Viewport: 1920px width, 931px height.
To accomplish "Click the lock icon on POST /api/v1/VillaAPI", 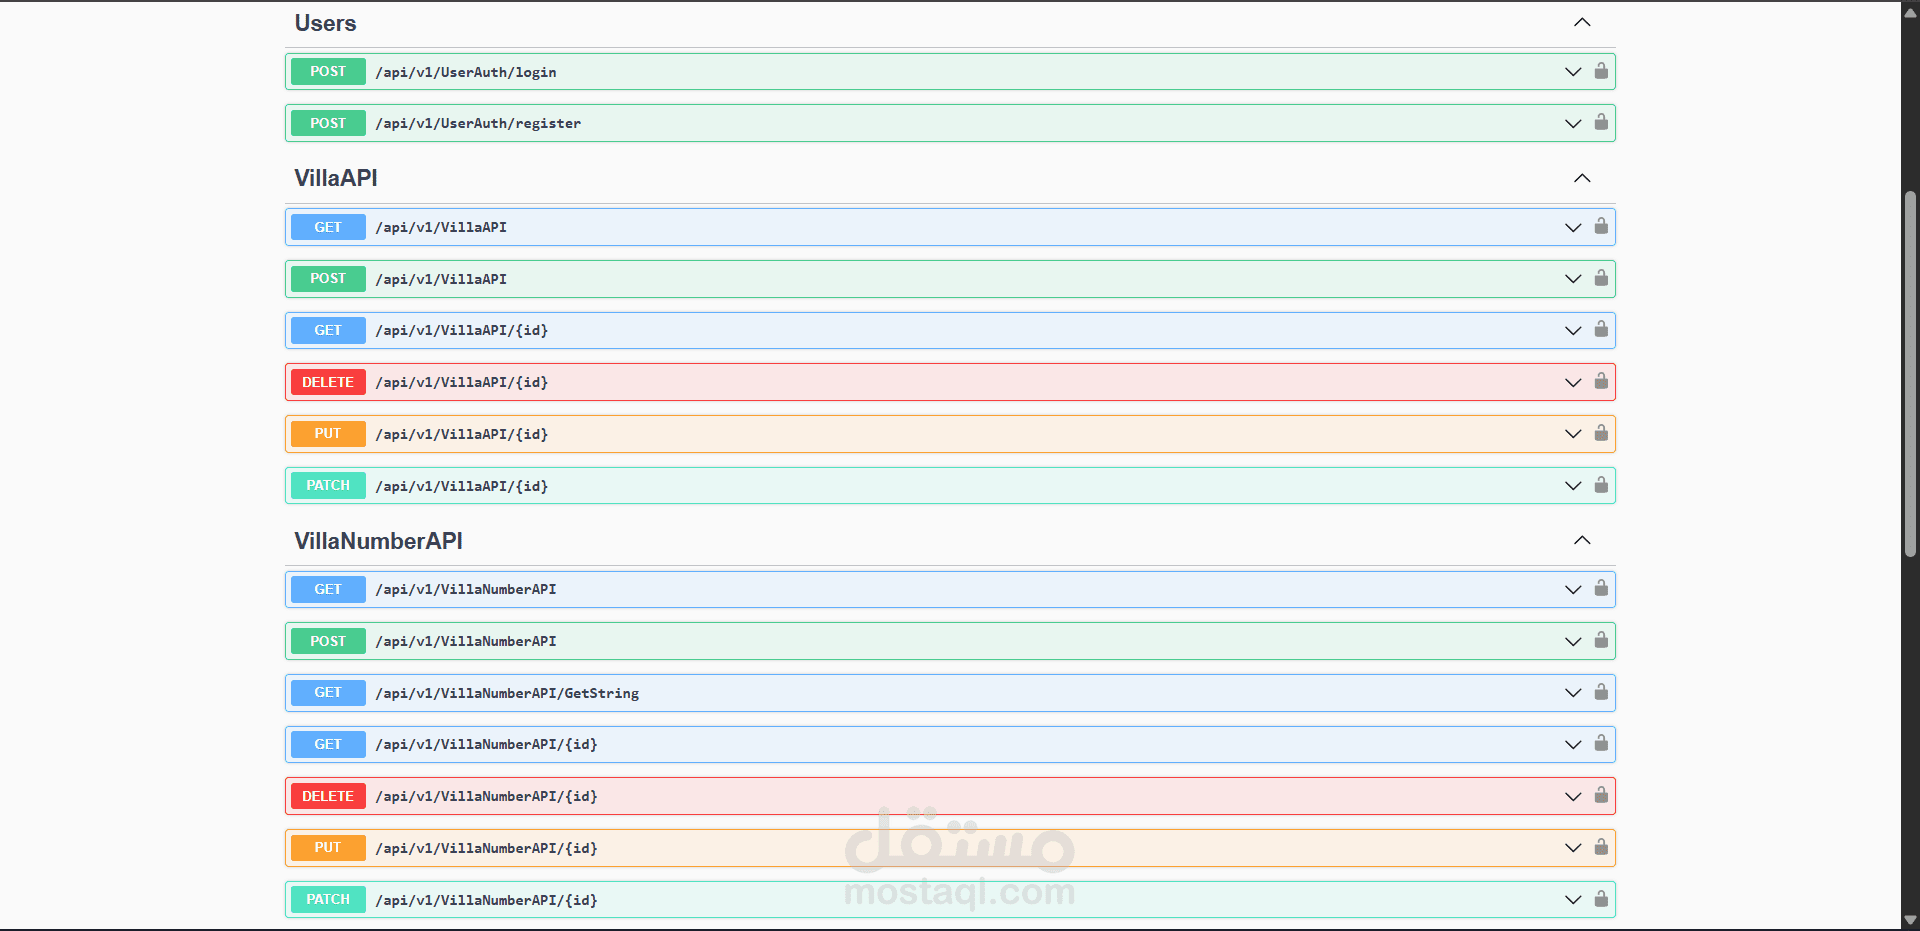I will point(1601,278).
